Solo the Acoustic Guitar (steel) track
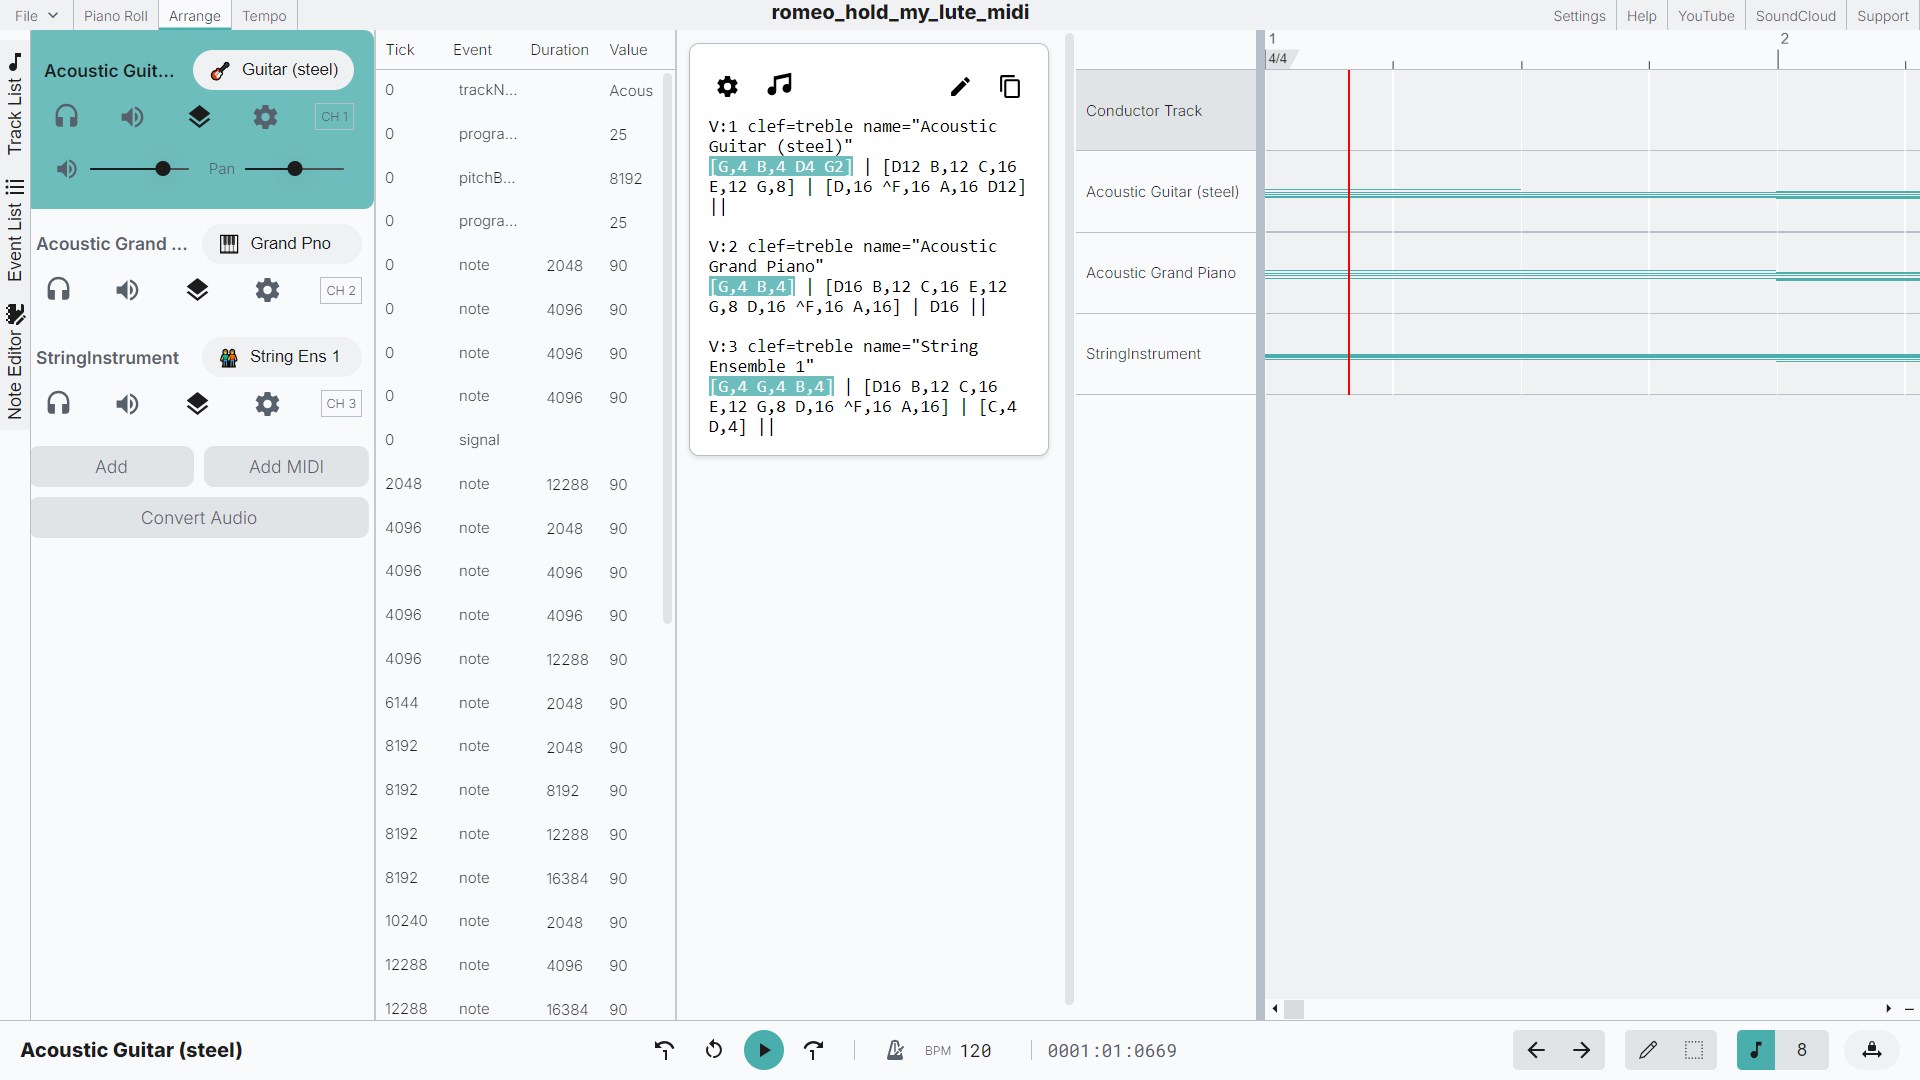 click(x=67, y=116)
